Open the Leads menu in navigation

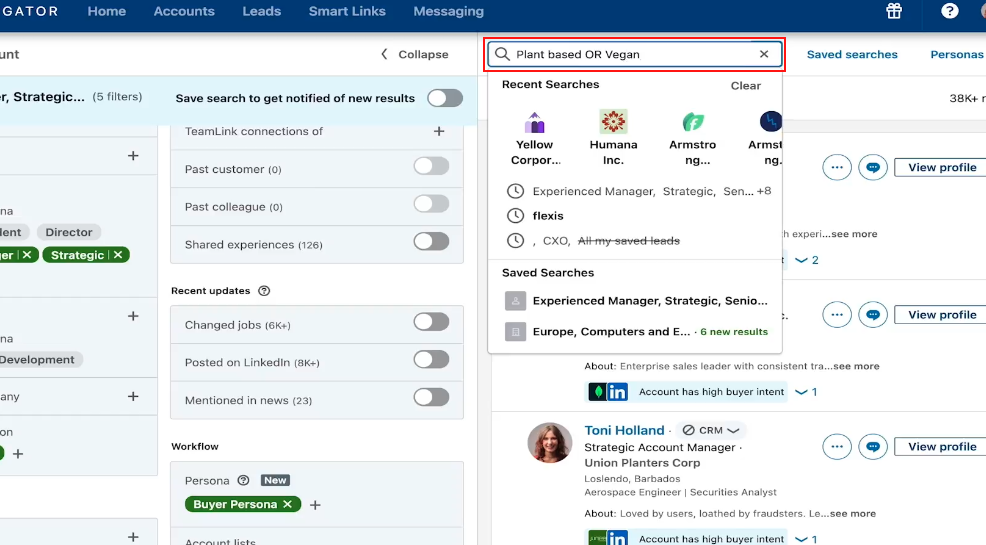click(261, 11)
